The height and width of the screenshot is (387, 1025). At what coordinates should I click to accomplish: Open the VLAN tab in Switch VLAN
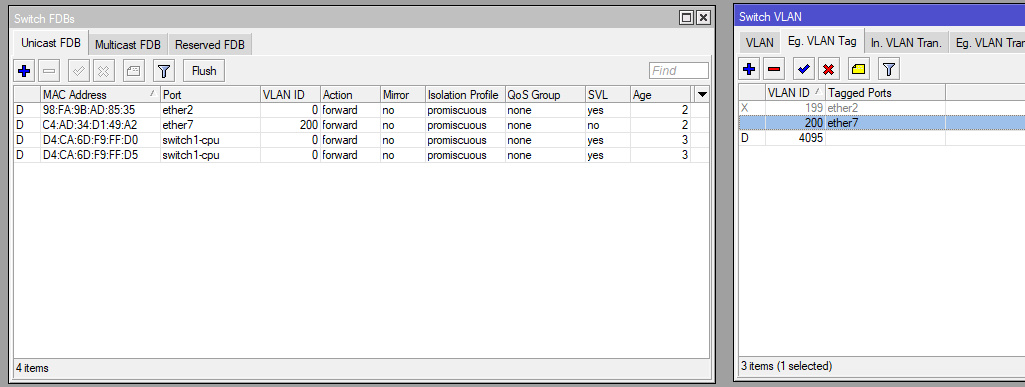[x=760, y=43]
